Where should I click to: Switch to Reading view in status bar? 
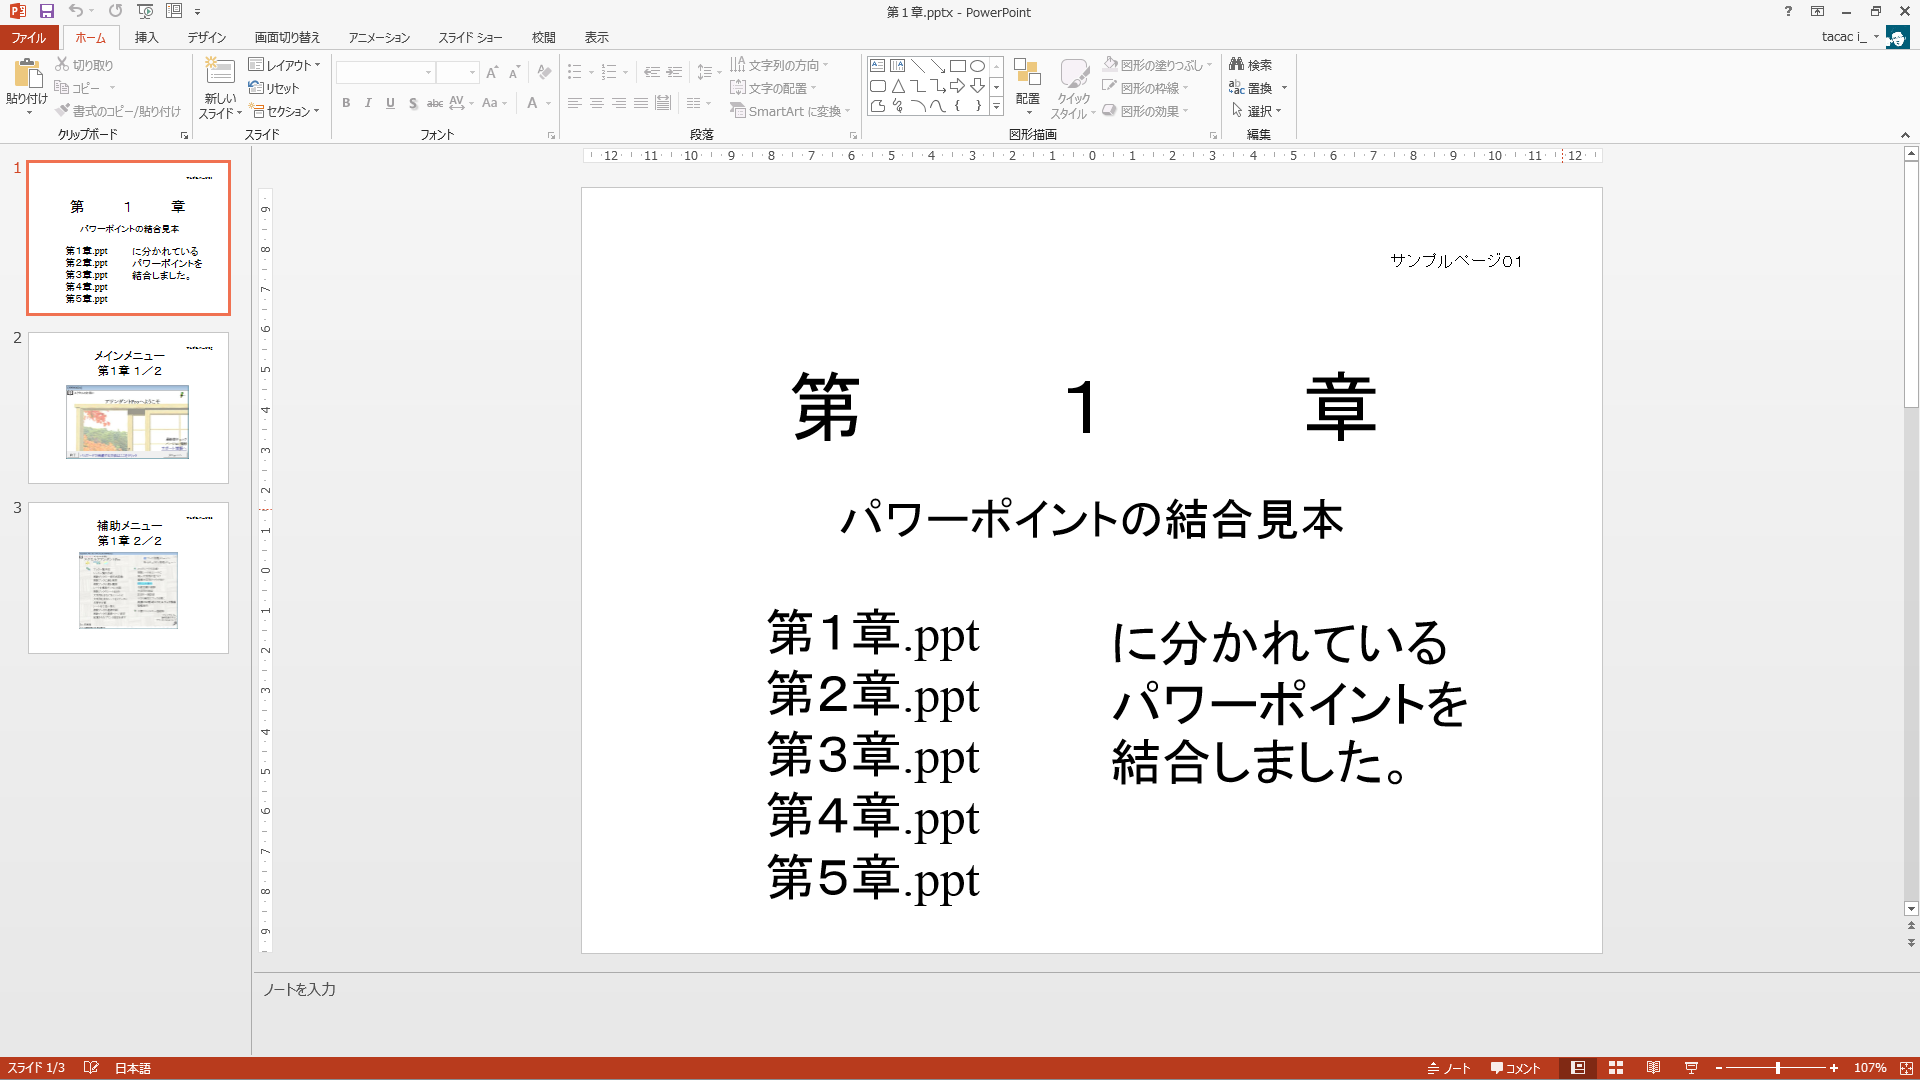1654,1068
